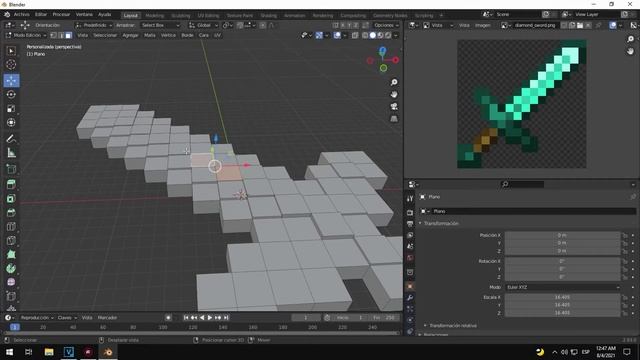Switch to the Modeling workspace tab
Image resolution: width=640 pixels, height=360 pixels.
click(x=155, y=16)
